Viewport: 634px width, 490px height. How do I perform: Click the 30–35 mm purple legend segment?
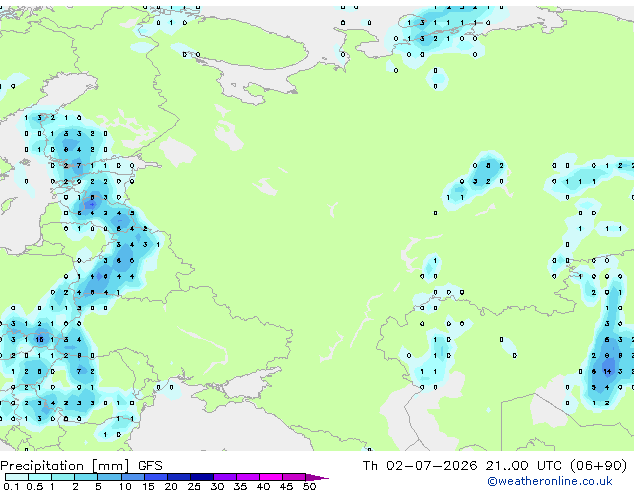tap(224, 477)
